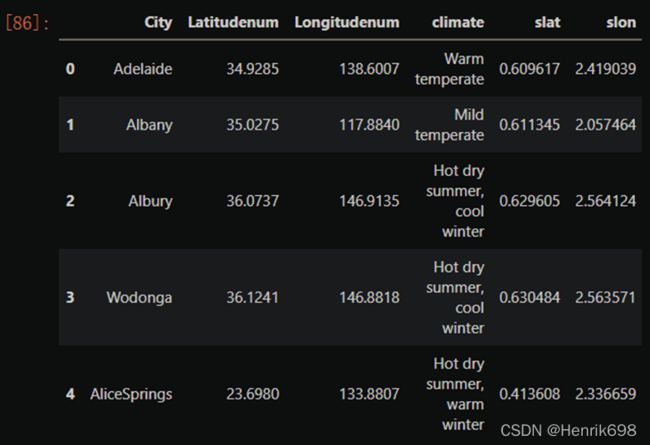Click the Longitudenum column header
650x445 pixels.
coord(347,23)
